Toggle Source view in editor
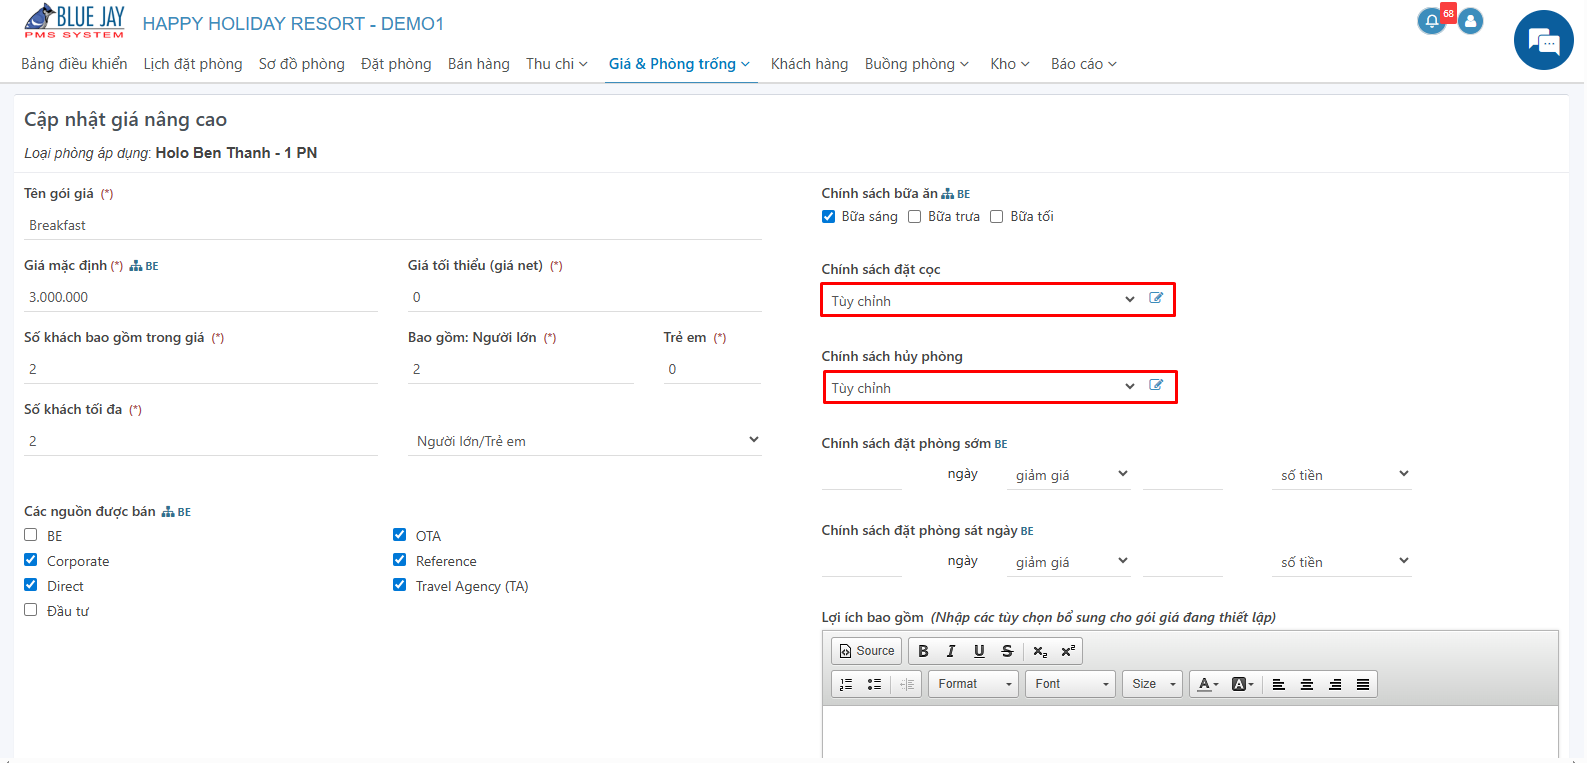The height and width of the screenshot is (763, 1587). point(867,651)
